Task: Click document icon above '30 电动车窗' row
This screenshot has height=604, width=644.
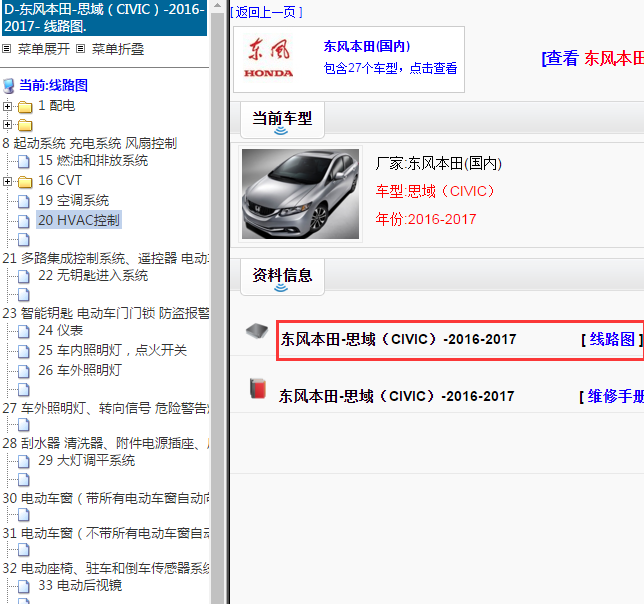Action: click(24, 479)
